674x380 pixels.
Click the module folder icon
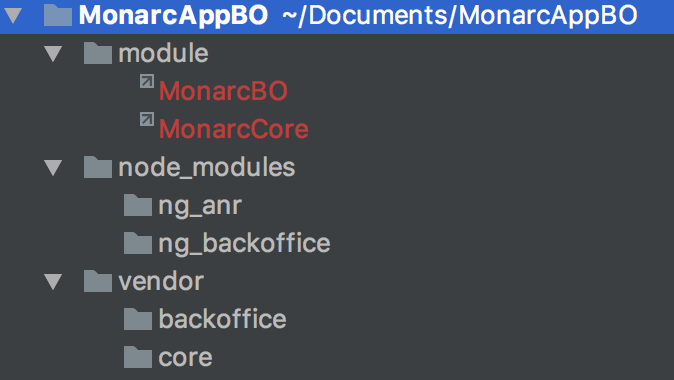pos(98,53)
